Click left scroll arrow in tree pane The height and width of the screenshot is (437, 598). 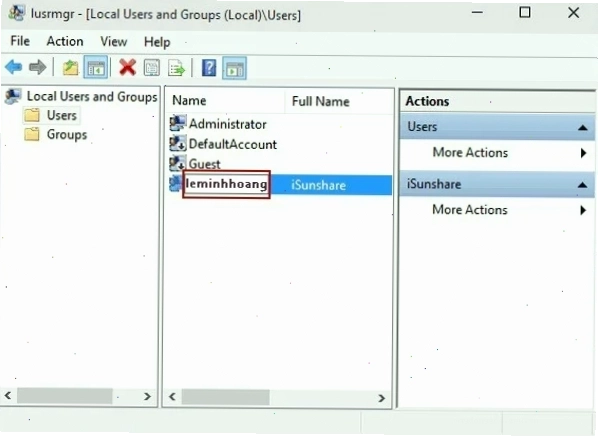click(8, 395)
